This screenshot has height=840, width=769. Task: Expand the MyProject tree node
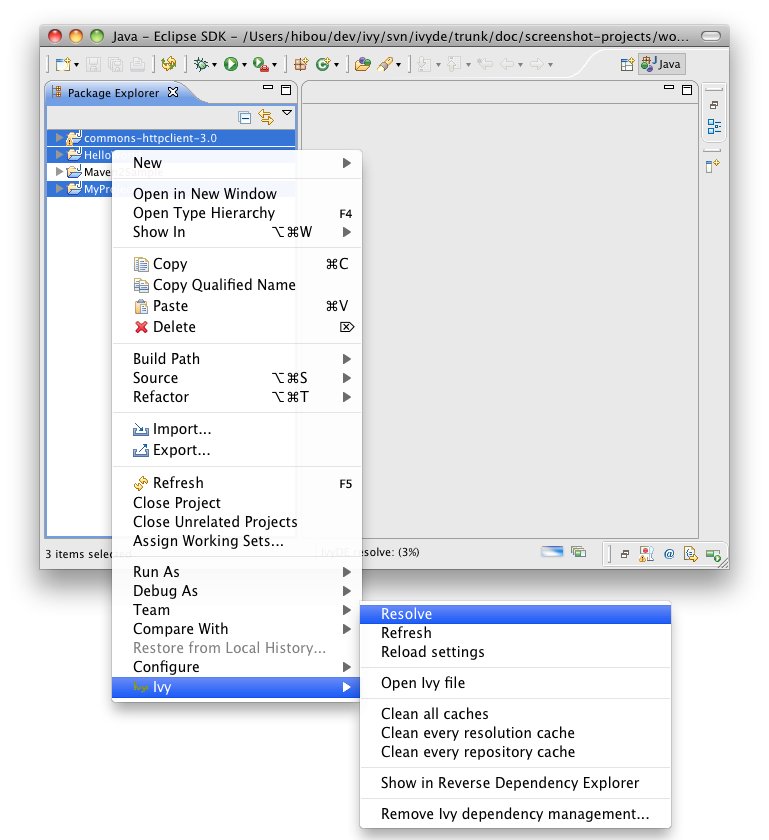click(x=60, y=188)
